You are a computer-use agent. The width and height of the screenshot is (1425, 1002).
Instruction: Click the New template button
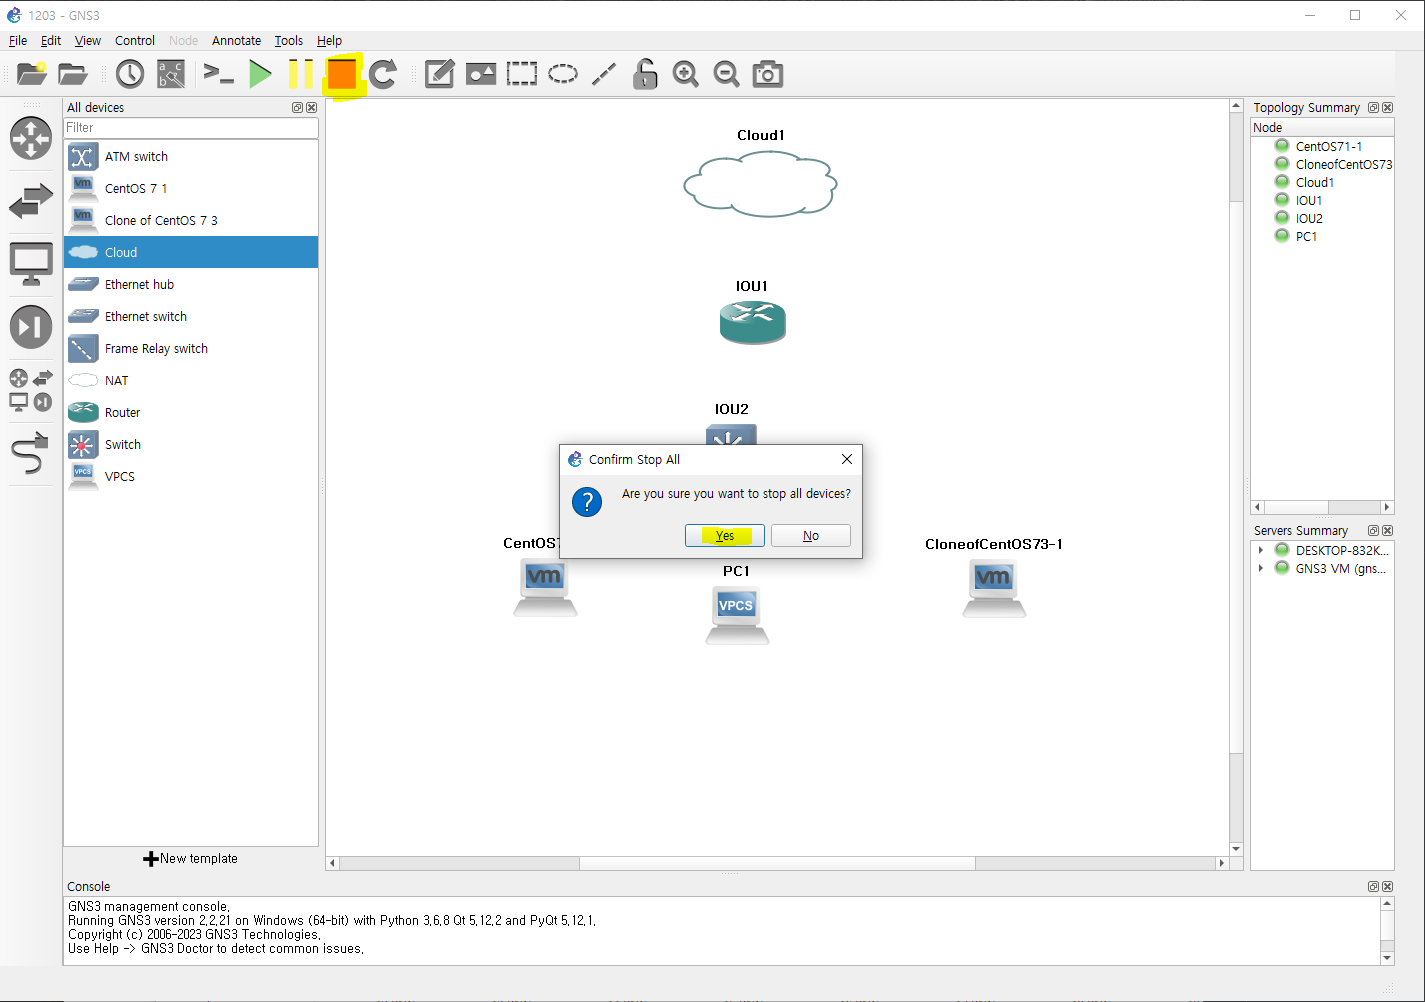[190, 859]
